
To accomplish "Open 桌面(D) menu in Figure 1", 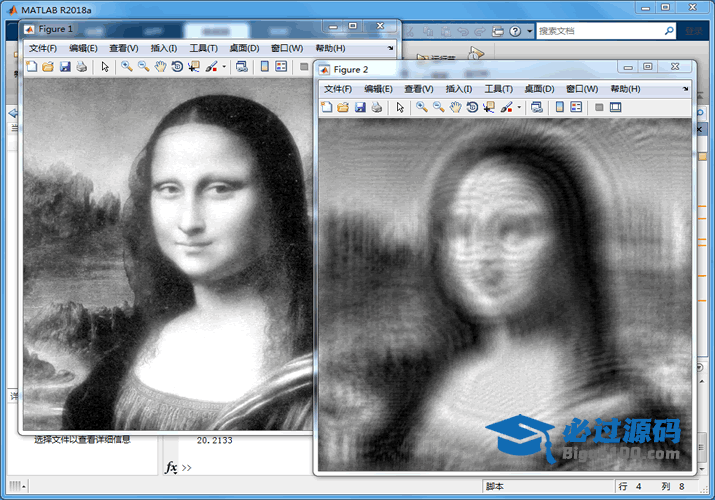I will pyautogui.click(x=244, y=48).
